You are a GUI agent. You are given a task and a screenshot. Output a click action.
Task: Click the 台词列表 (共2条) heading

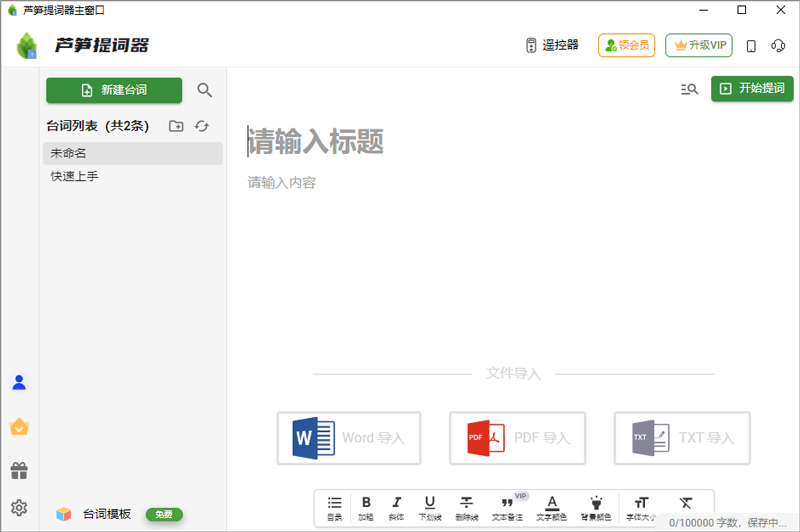[x=97, y=126]
